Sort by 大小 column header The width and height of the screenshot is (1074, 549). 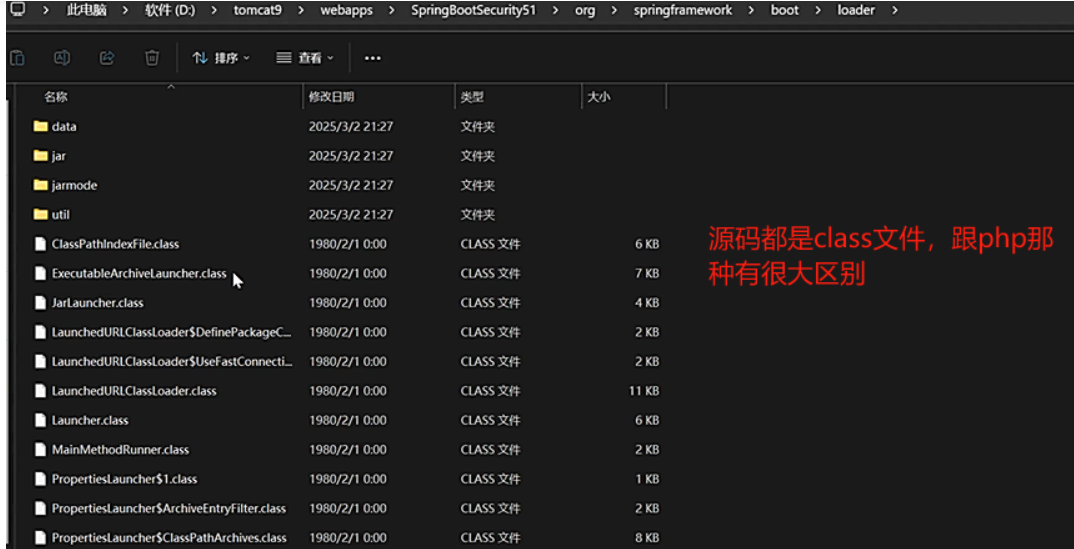pyautogui.click(x=599, y=97)
